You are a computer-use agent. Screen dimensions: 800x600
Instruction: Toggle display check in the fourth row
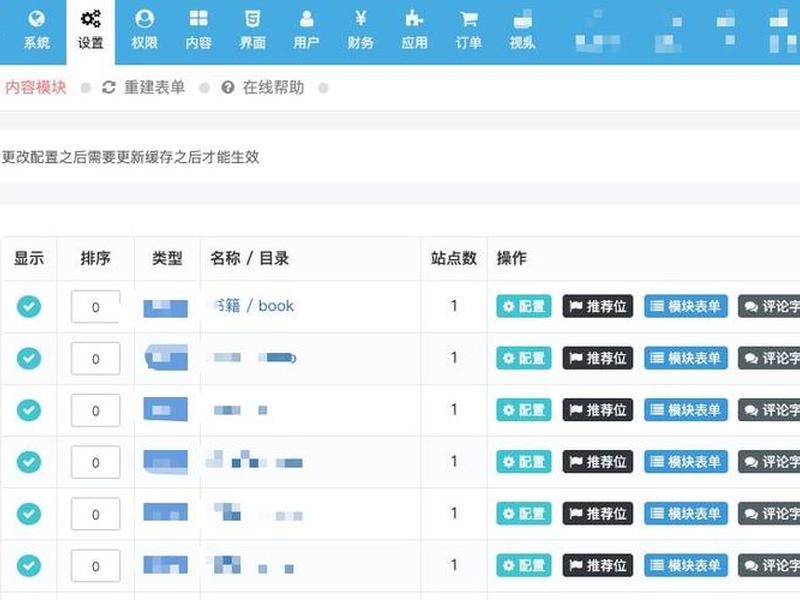pos(29,462)
